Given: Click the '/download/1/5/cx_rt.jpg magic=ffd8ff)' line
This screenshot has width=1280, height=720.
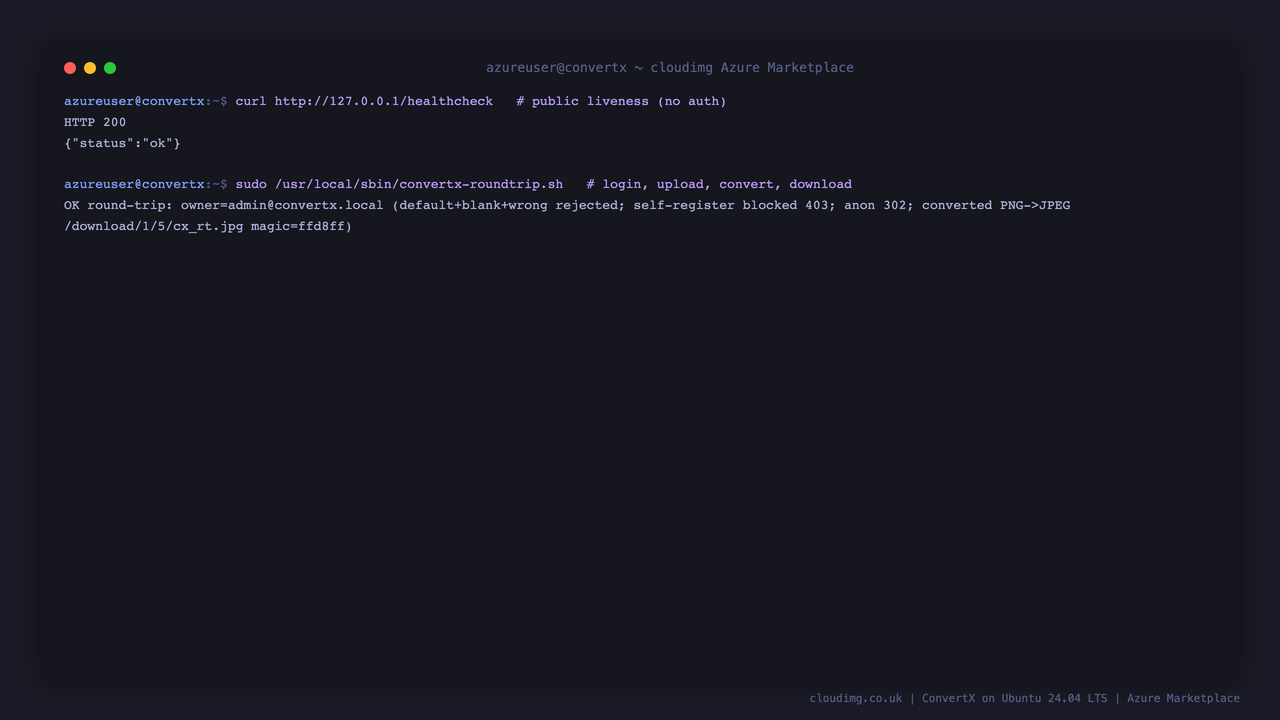Looking at the screenshot, I should (208, 226).
